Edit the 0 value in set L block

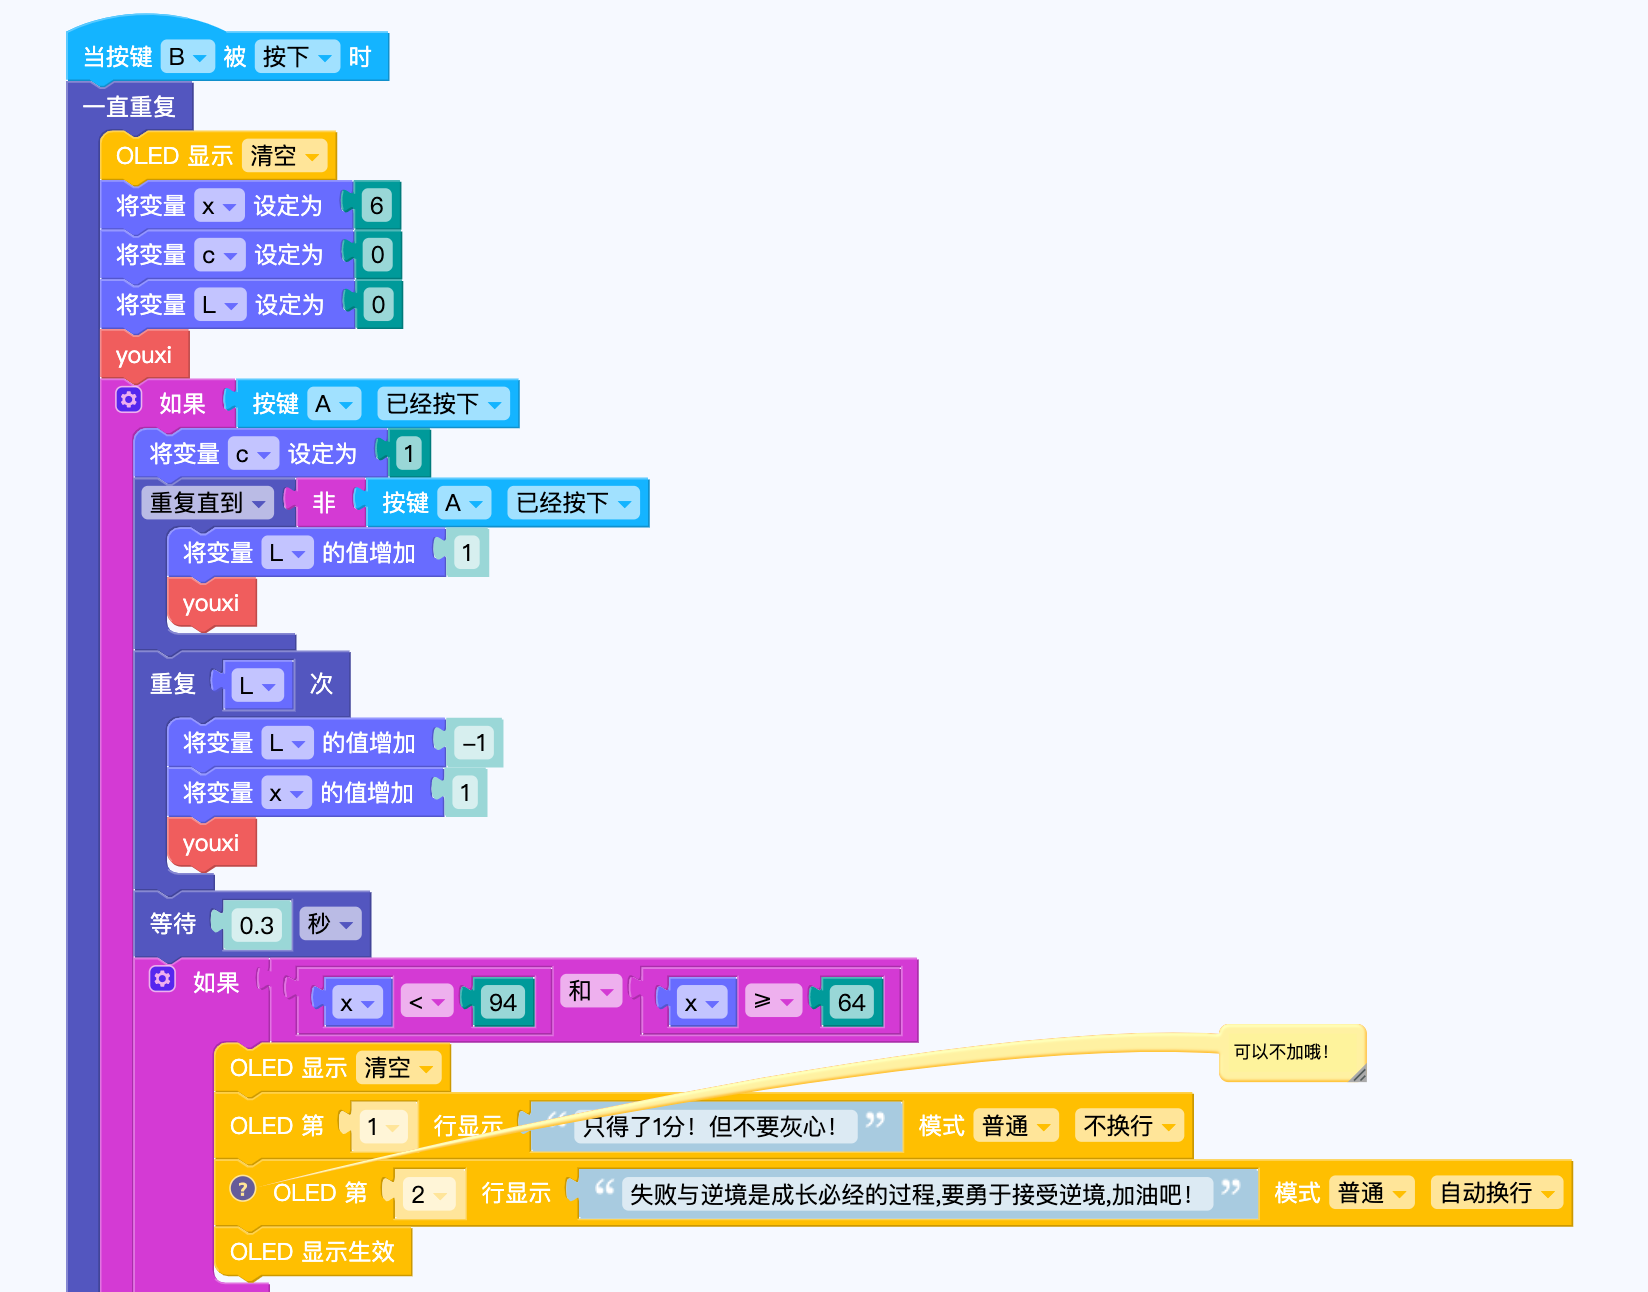click(x=378, y=305)
